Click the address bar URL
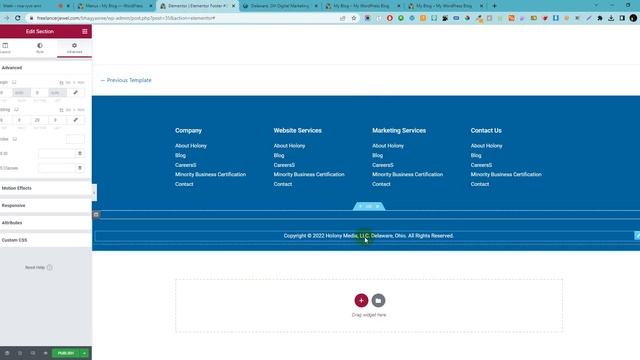 pos(126,18)
